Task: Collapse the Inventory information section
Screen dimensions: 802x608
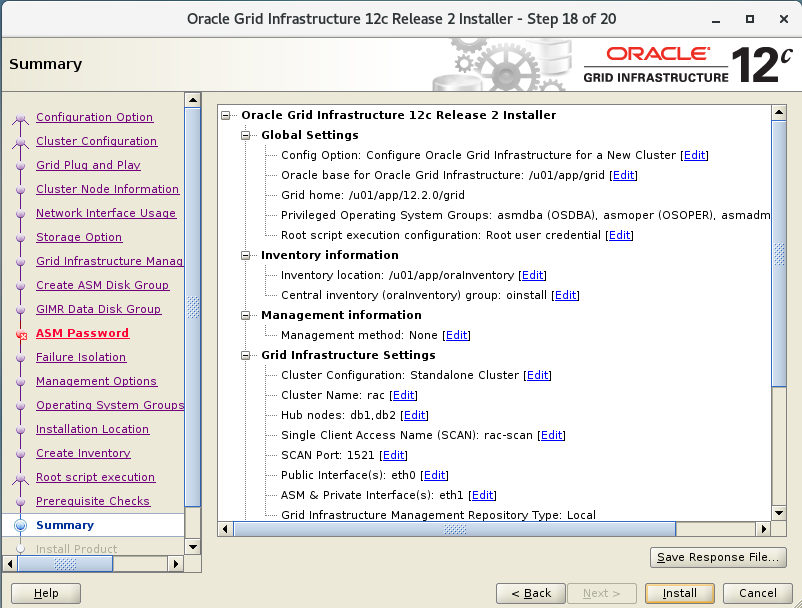Action: (246, 255)
